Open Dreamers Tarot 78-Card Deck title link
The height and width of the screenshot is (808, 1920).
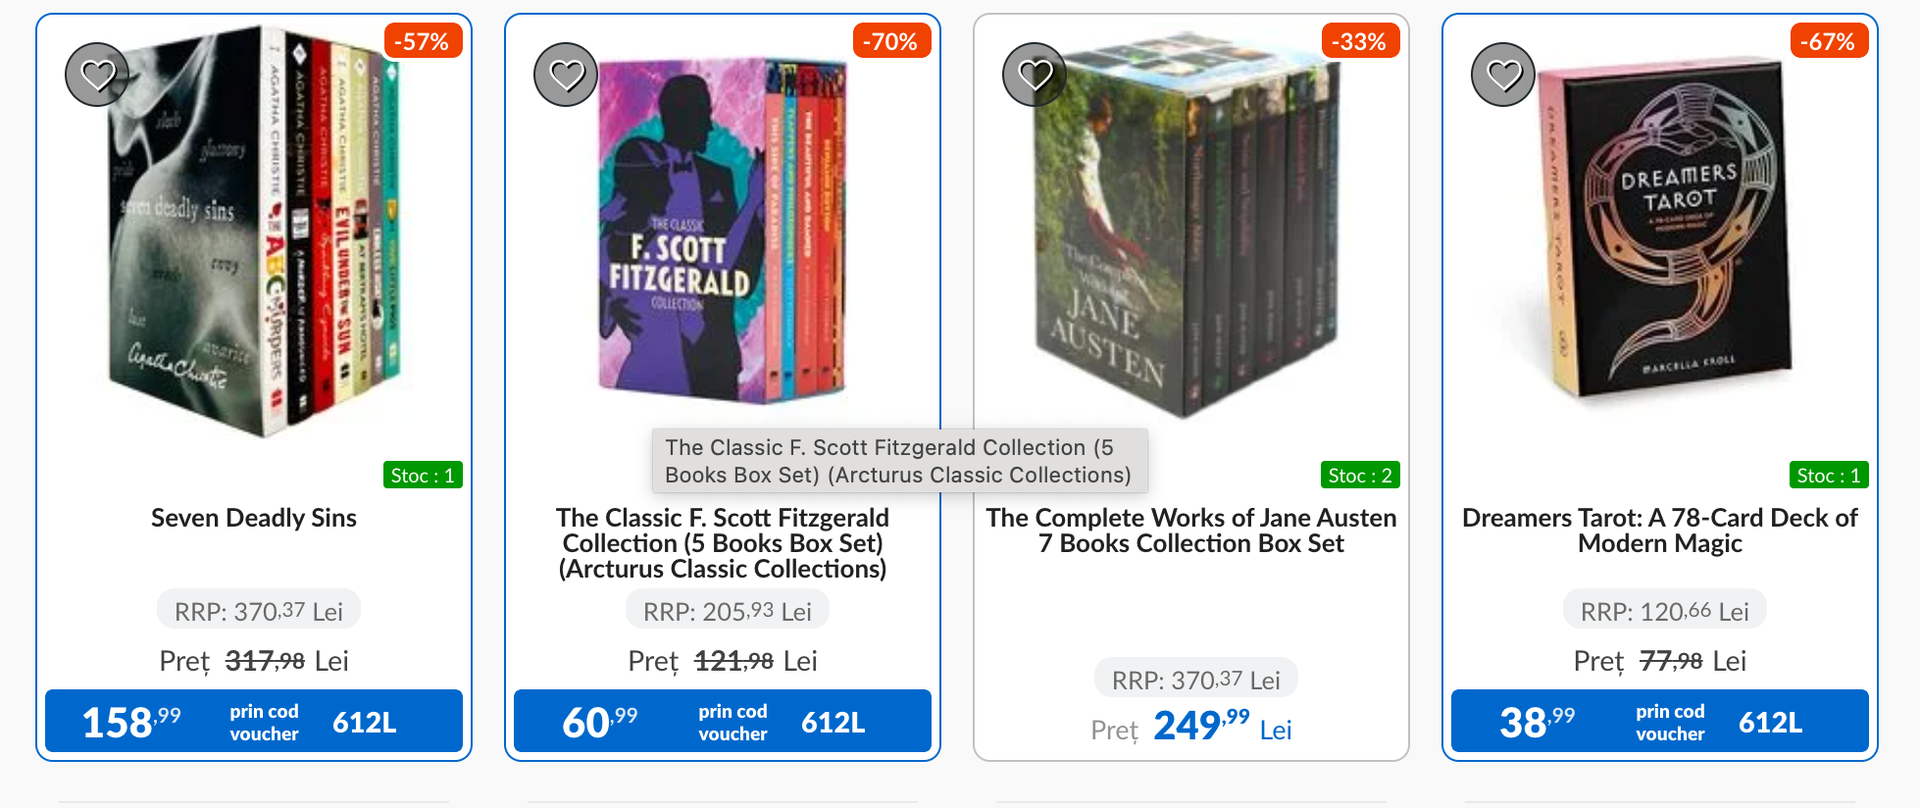pos(1660,531)
